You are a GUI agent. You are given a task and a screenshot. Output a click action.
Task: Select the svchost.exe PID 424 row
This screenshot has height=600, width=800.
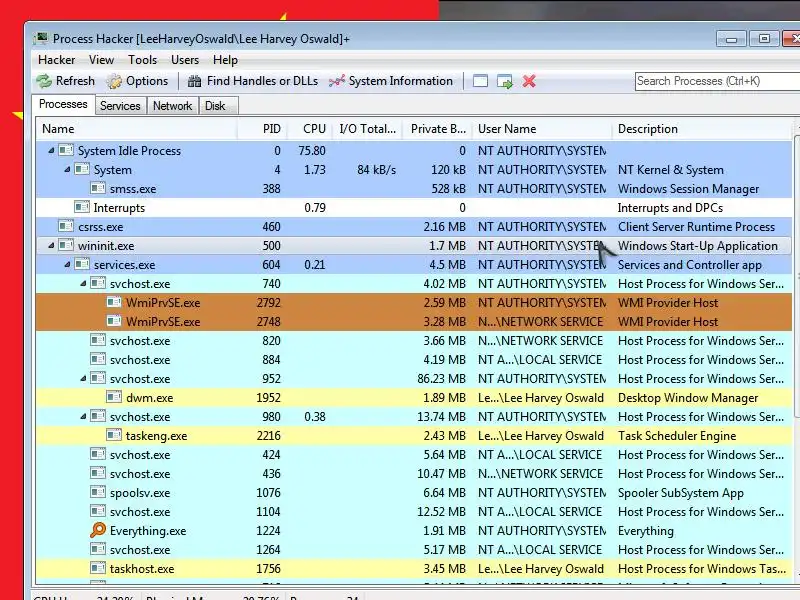click(x=414, y=455)
